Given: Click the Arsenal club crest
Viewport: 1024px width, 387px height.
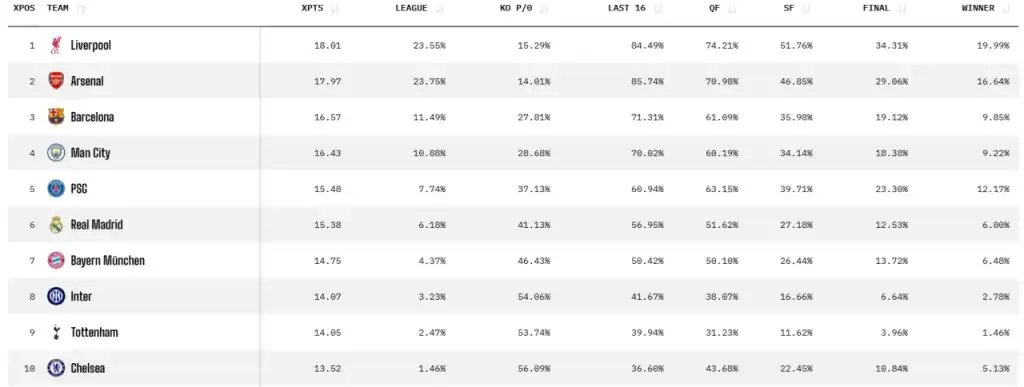Looking at the screenshot, I should click(x=56, y=81).
